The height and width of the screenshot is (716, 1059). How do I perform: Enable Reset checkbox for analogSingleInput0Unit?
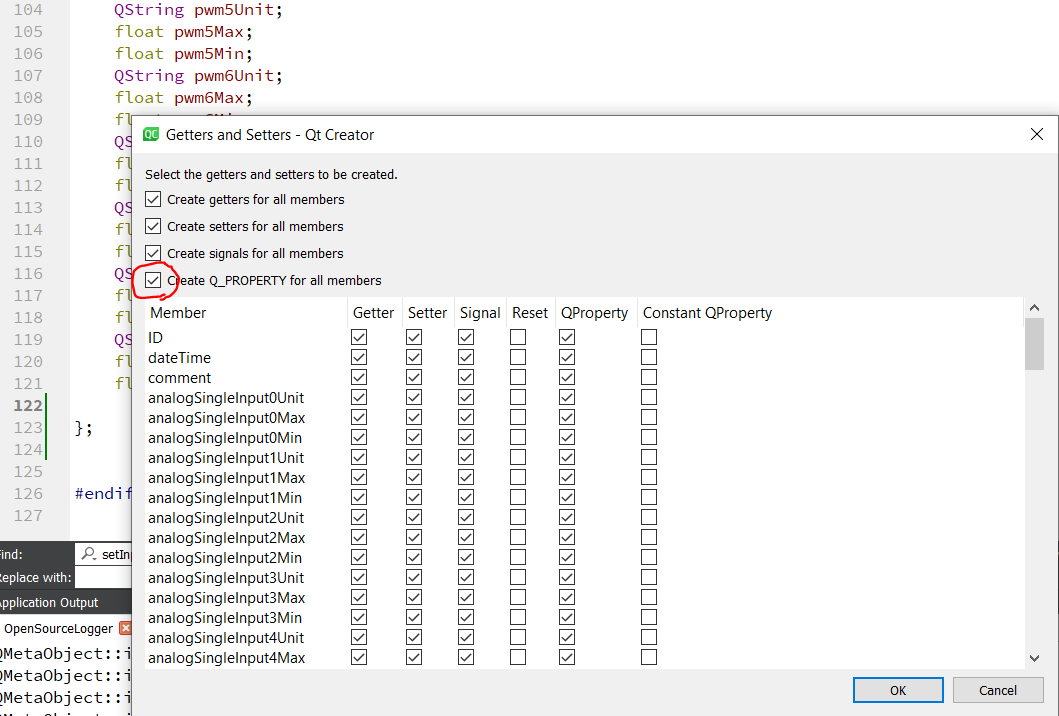(518, 397)
